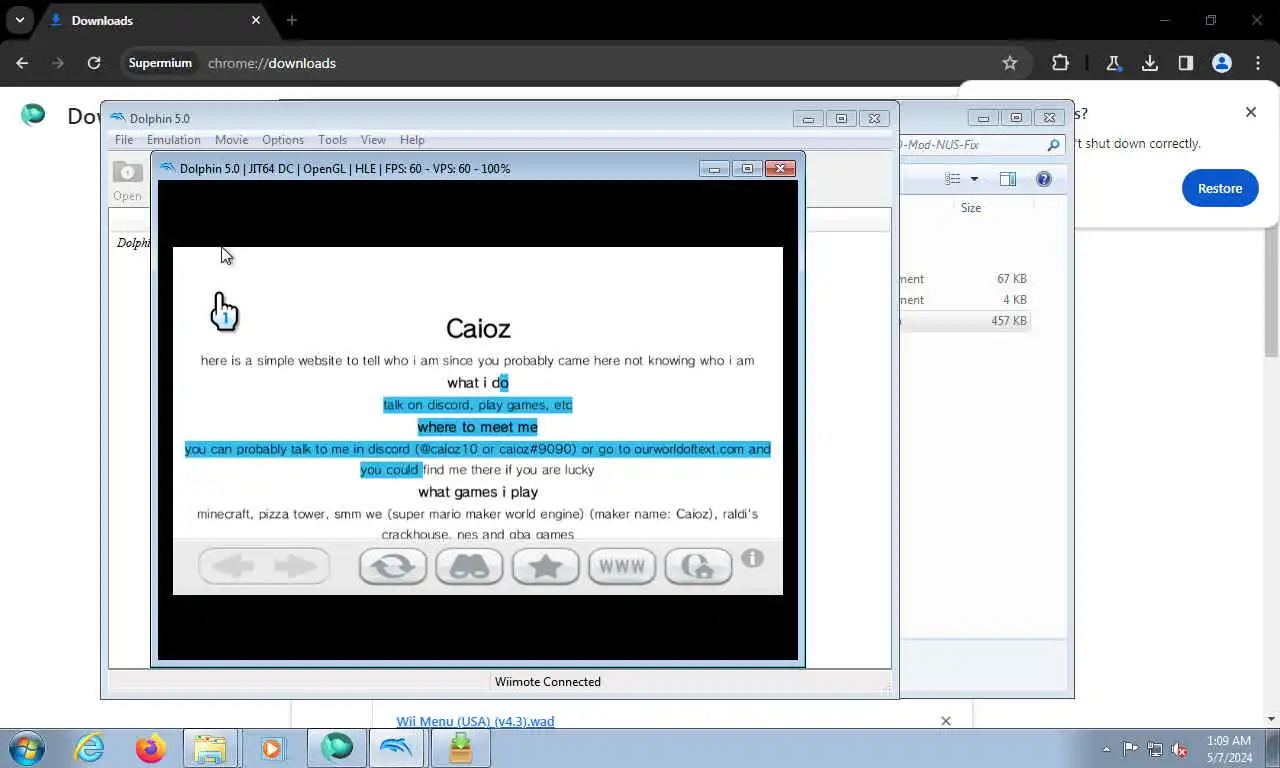Select the 457 KB file row

click(x=965, y=321)
